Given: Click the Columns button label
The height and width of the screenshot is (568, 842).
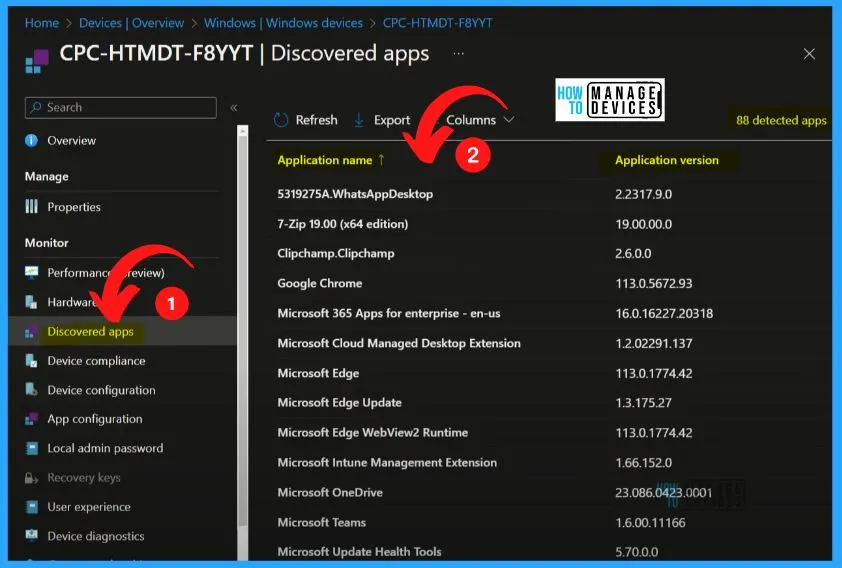Looking at the screenshot, I should pyautogui.click(x=471, y=120).
